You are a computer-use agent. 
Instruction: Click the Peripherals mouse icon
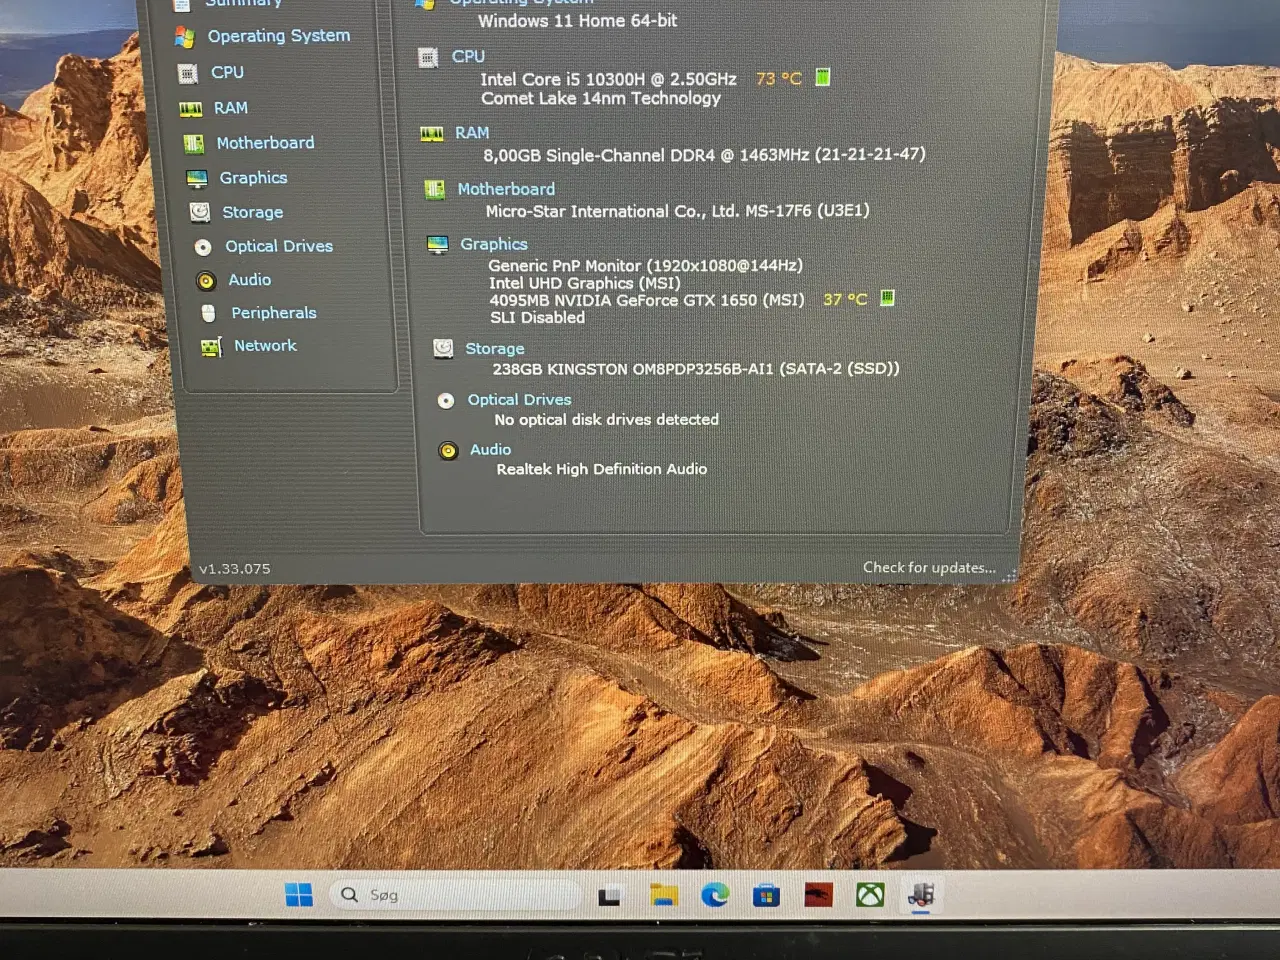209,313
